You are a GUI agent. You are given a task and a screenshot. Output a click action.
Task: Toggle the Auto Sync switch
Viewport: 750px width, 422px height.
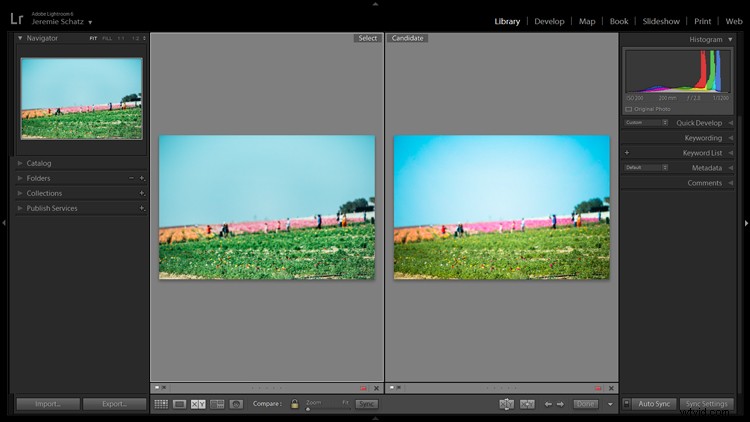[x=626, y=404]
